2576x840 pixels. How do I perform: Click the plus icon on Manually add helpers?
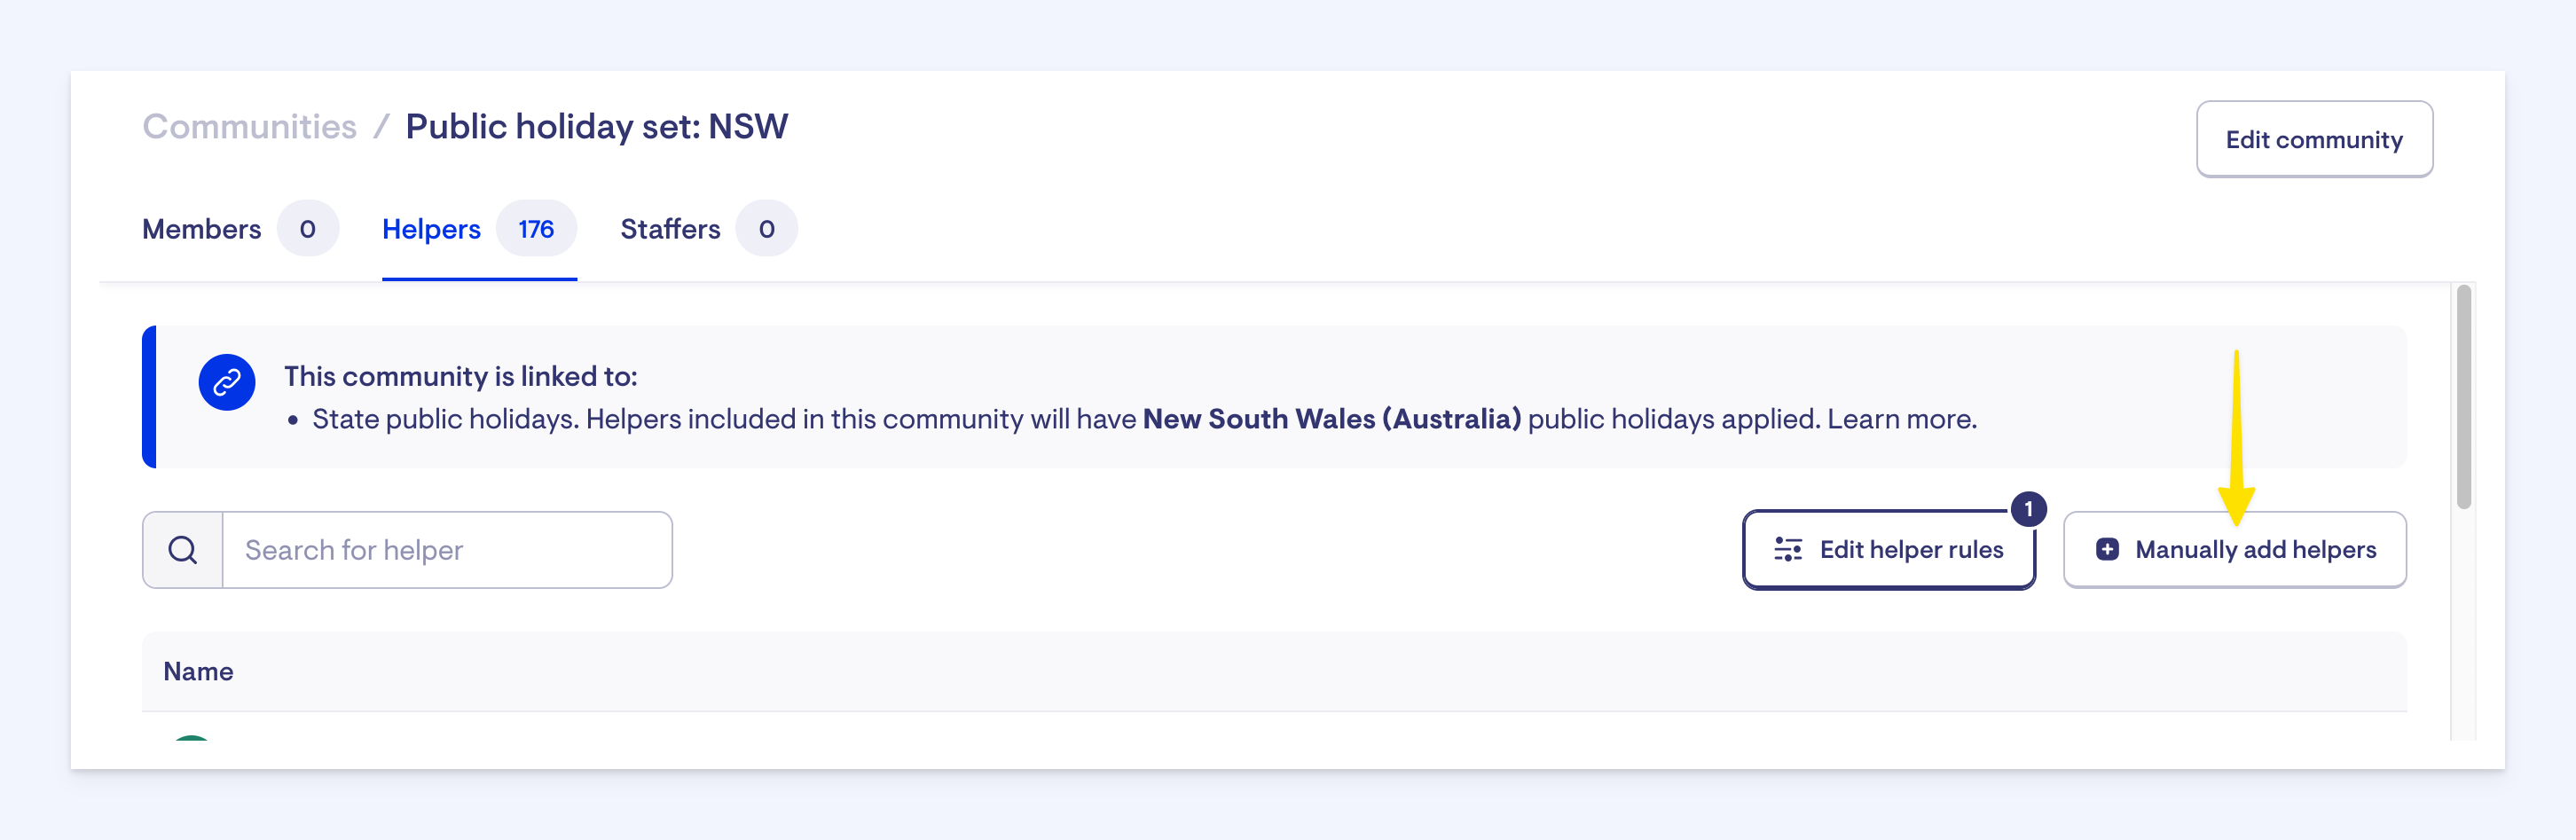[x=2107, y=550]
